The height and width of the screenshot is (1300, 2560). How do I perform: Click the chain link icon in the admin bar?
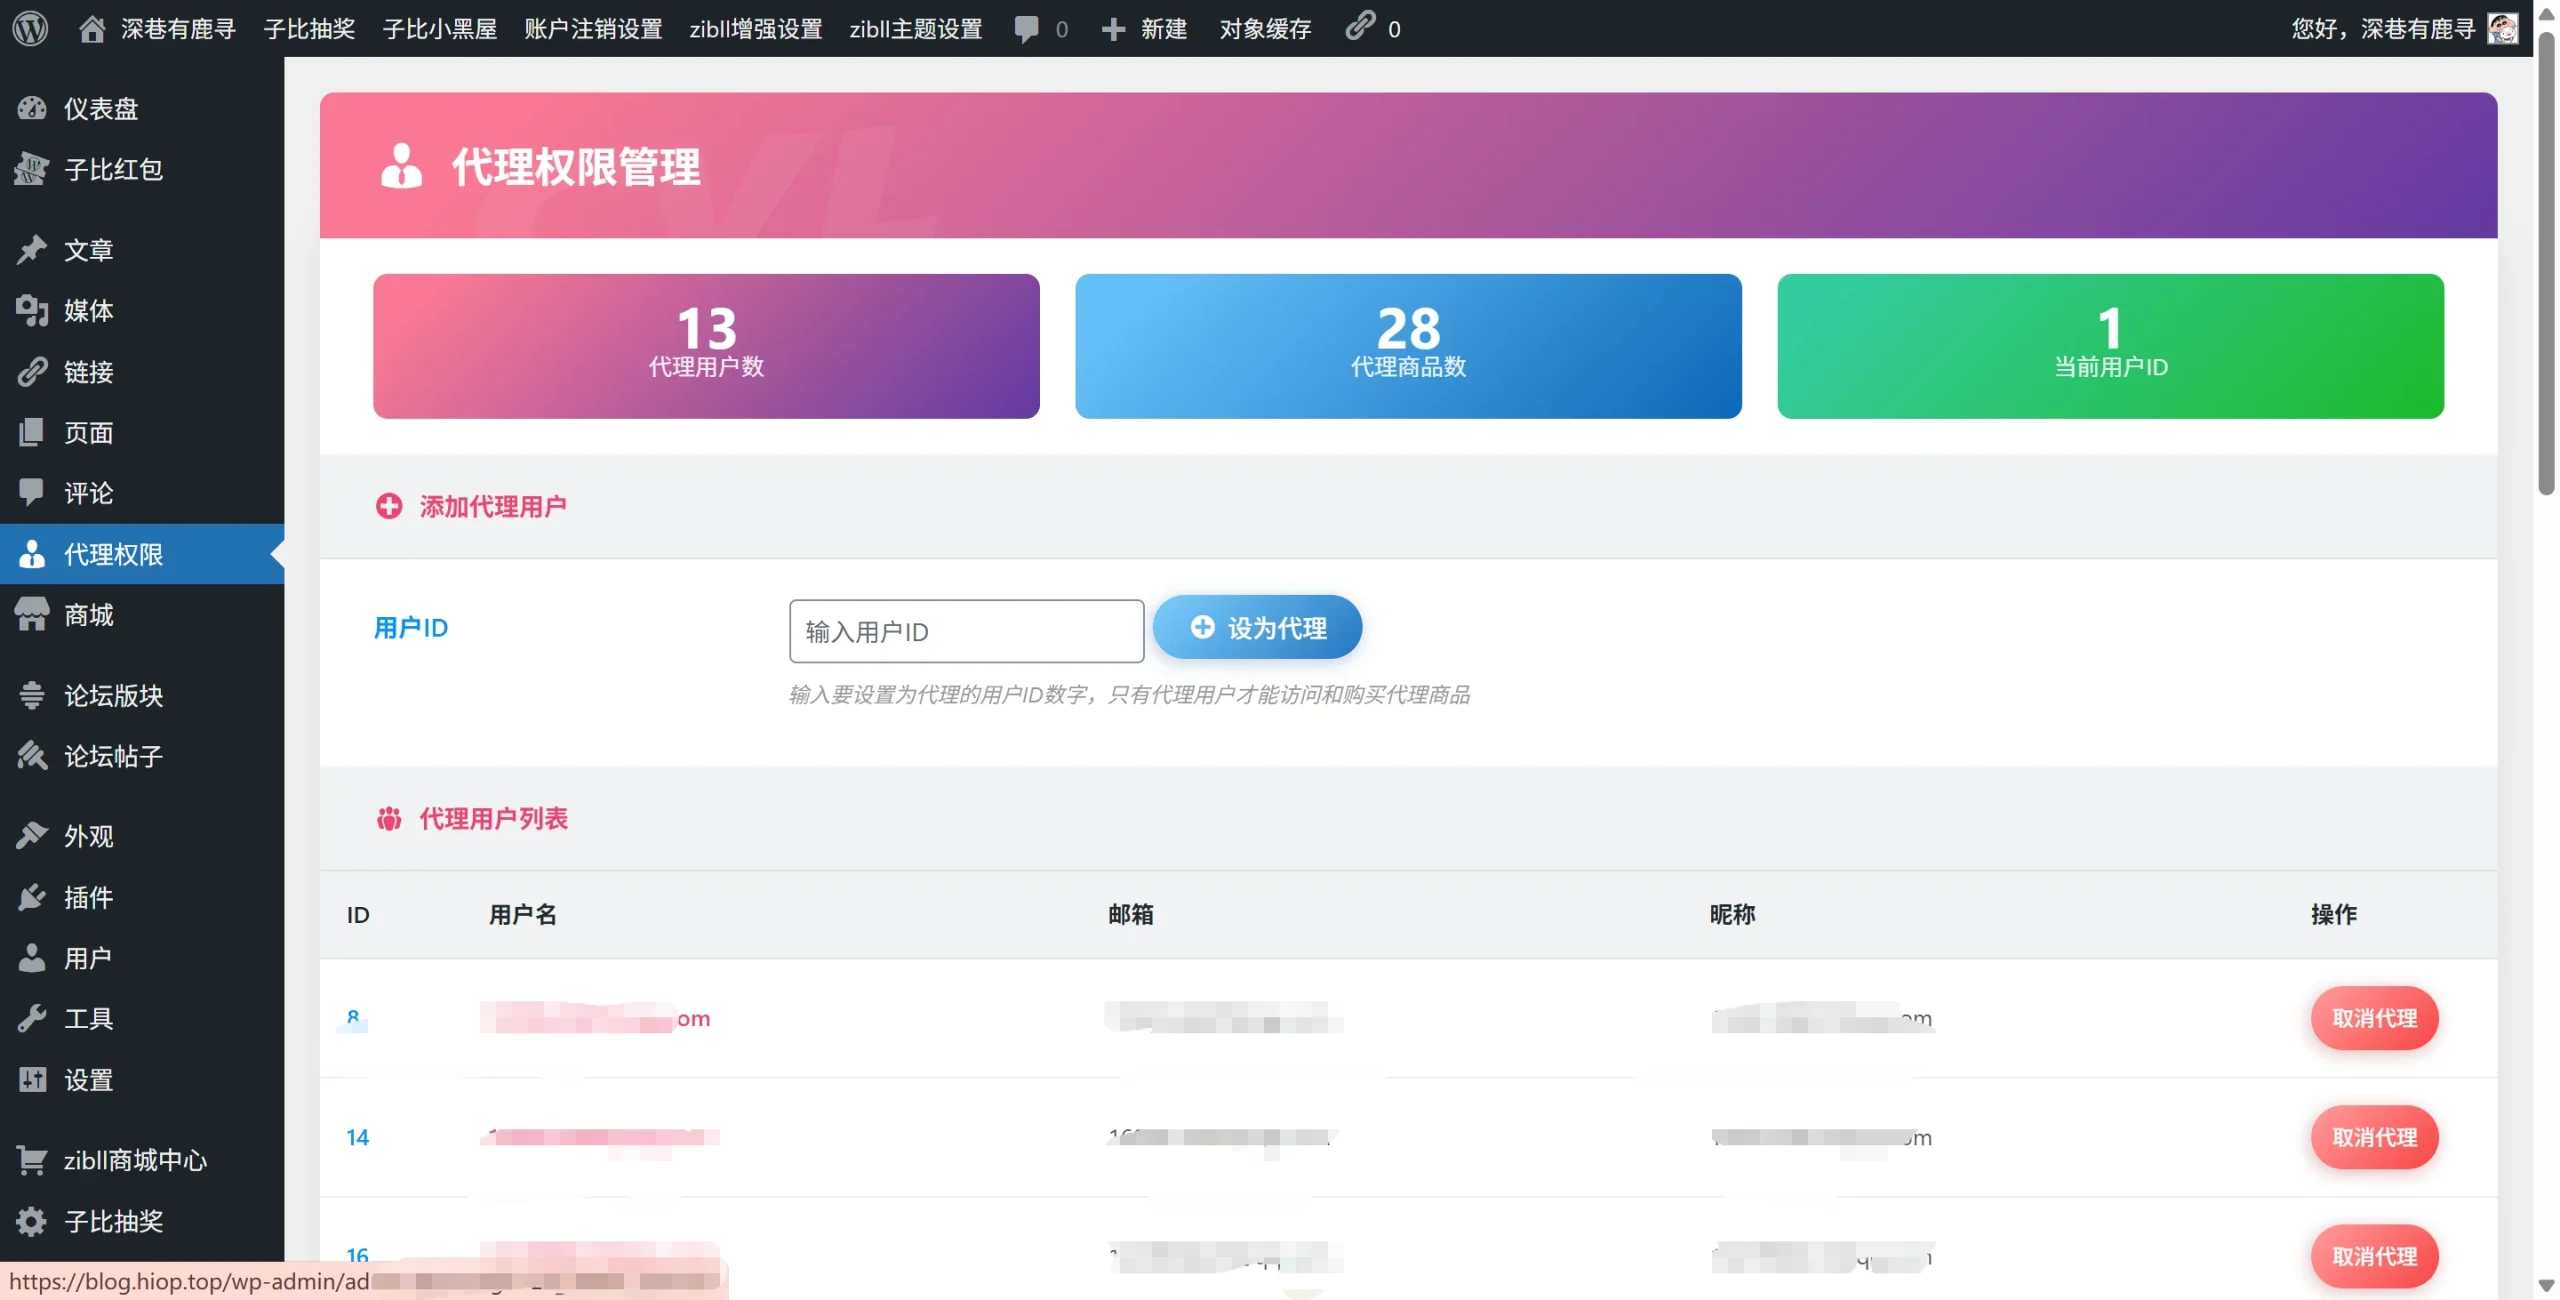point(1360,26)
